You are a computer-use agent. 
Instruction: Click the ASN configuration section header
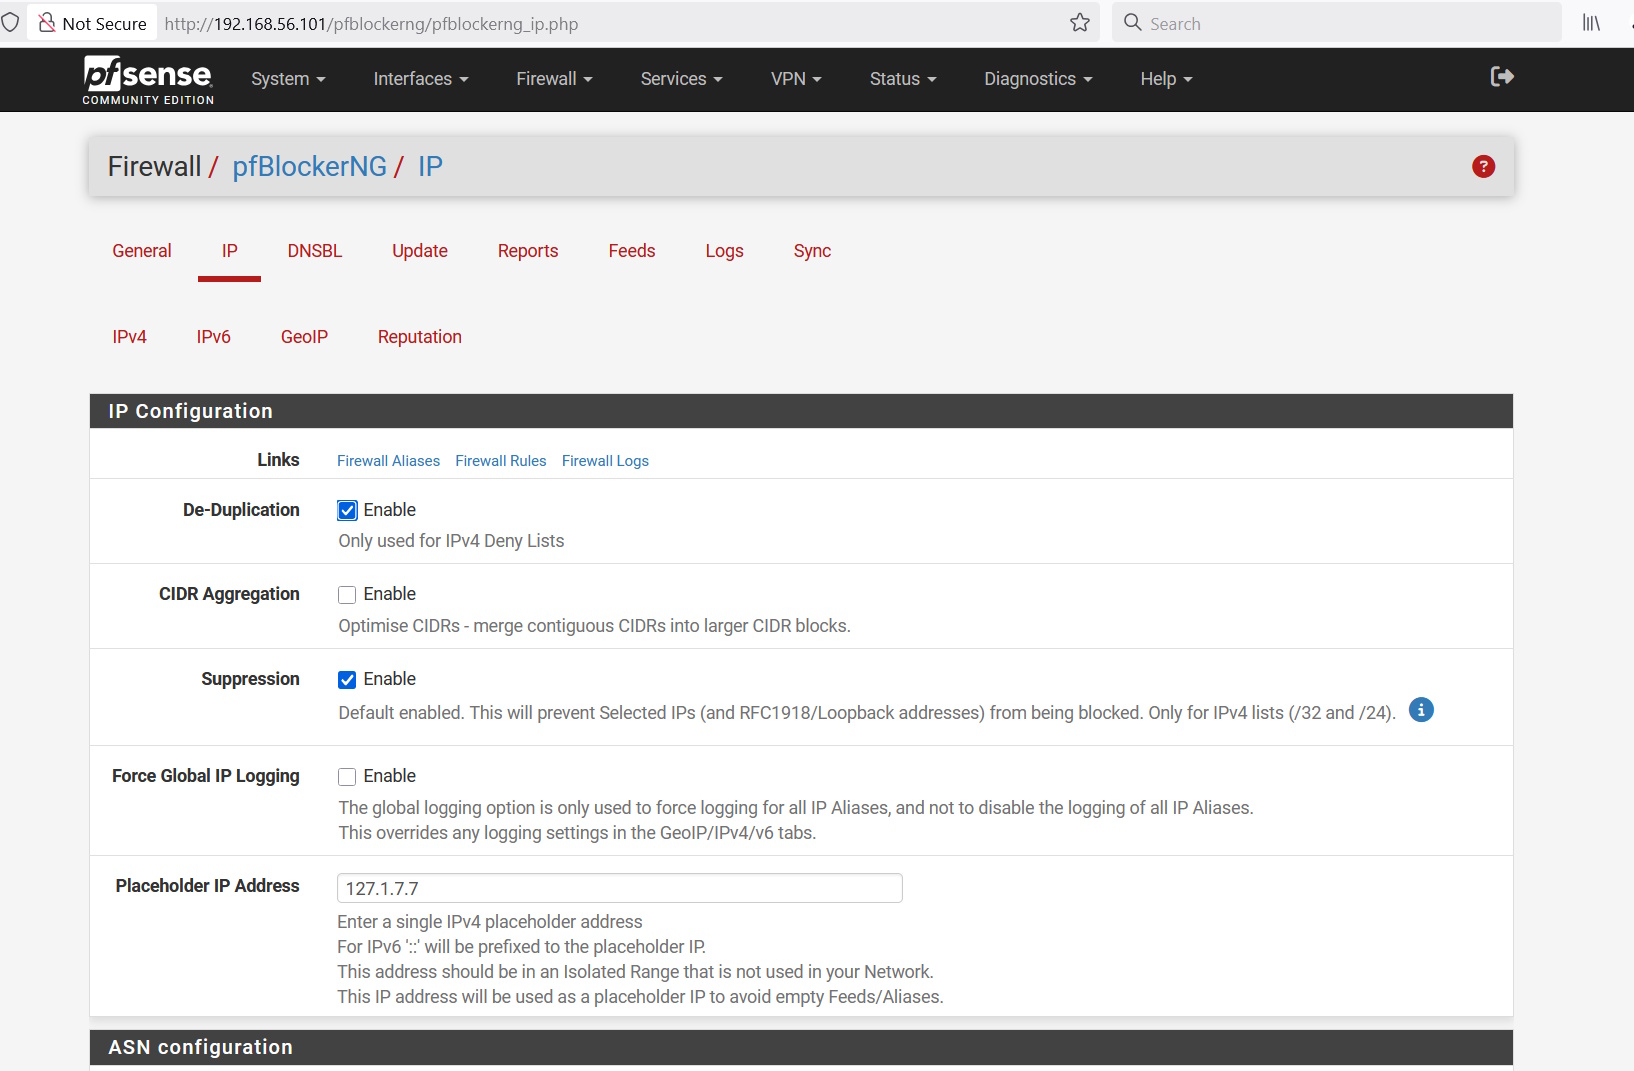(x=801, y=1047)
